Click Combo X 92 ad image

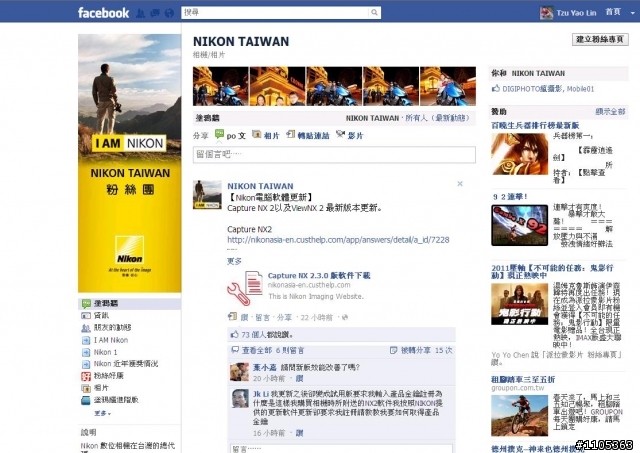(x=519, y=225)
